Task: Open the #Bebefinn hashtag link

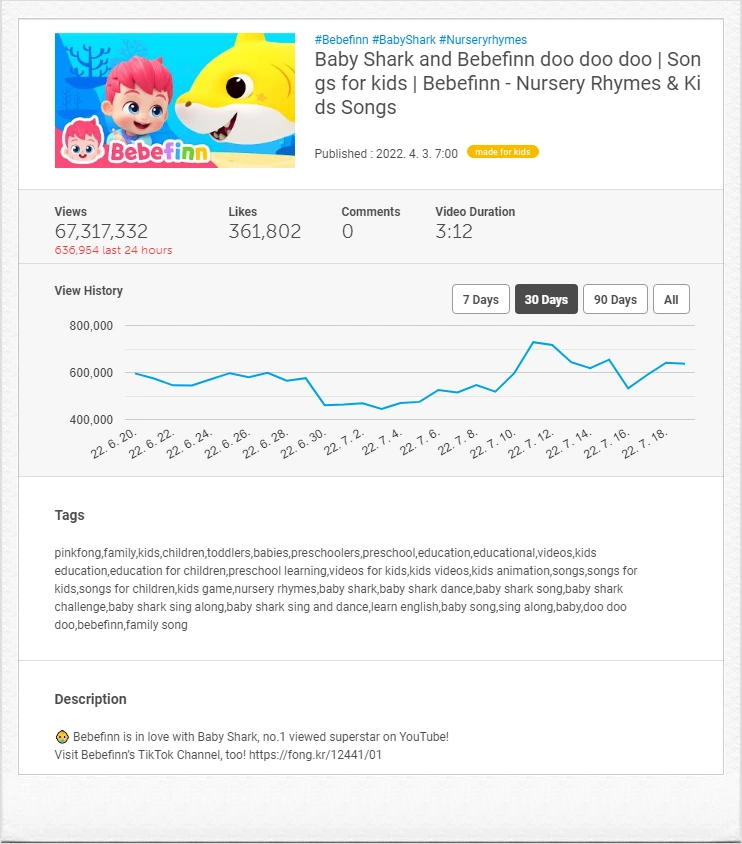Action: tap(342, 40)
